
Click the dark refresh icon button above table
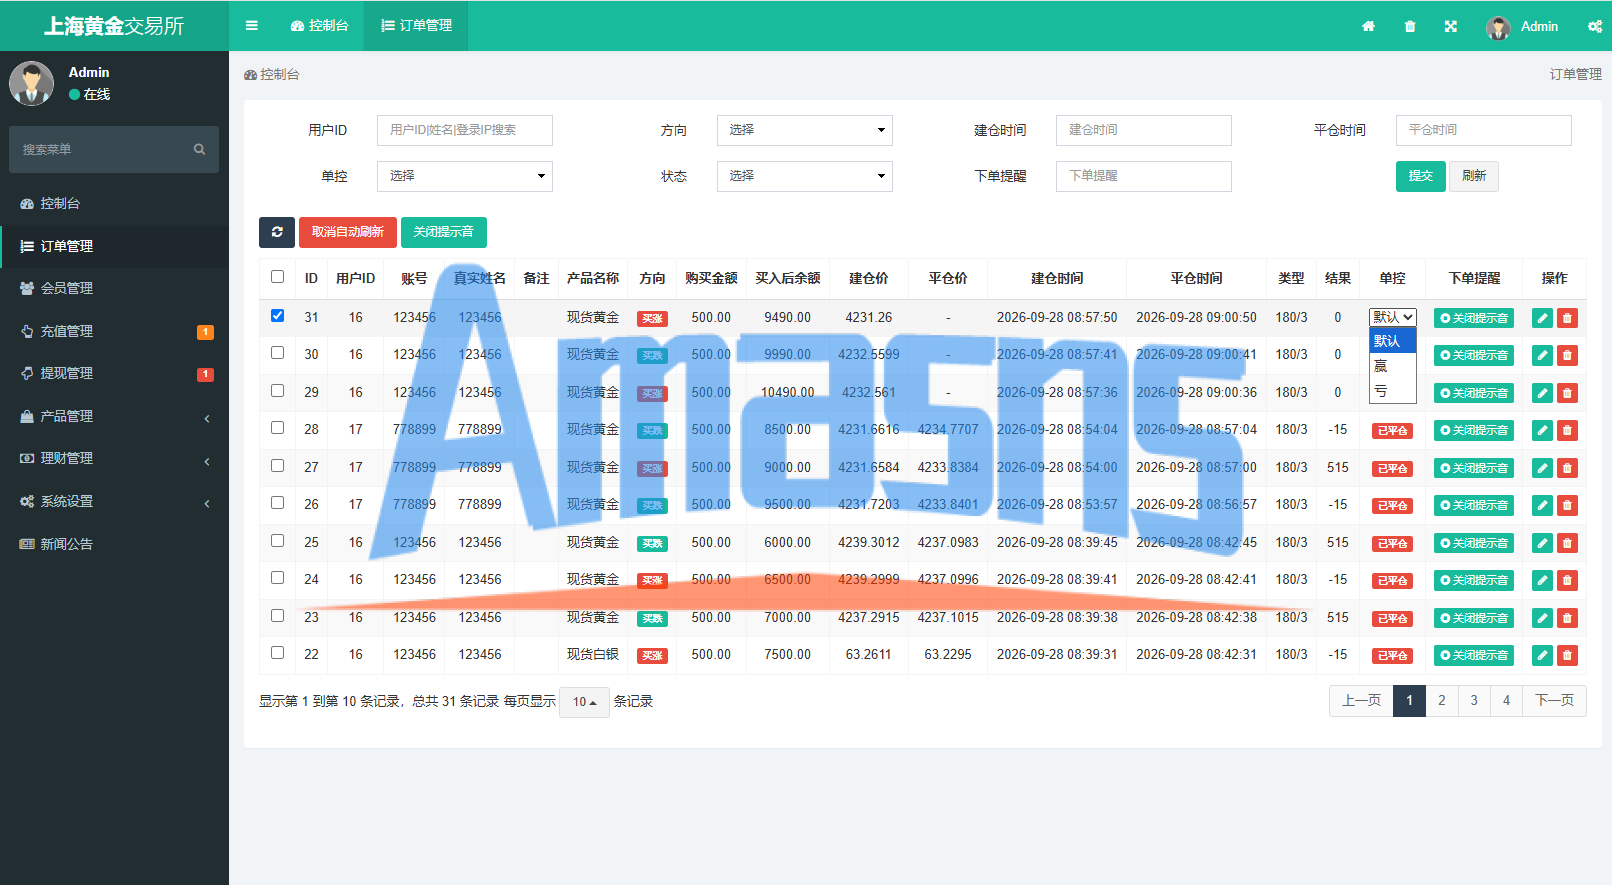coord(277,232)
